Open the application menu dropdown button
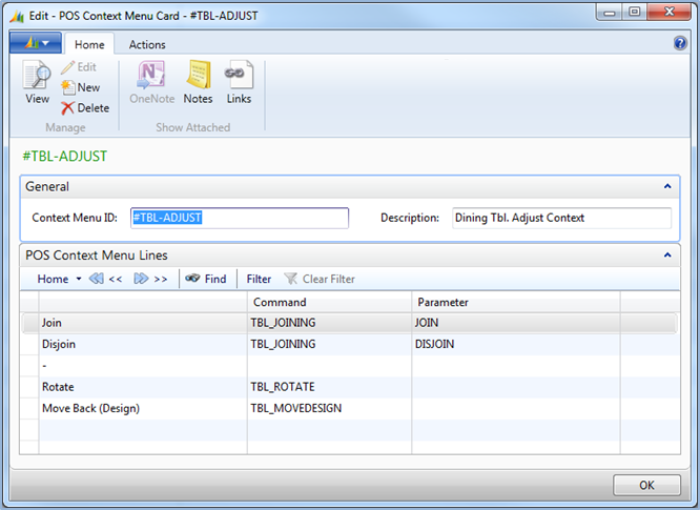Image resolution: width=700 pixels, height=510 pixels. click(x=36, y=43)
